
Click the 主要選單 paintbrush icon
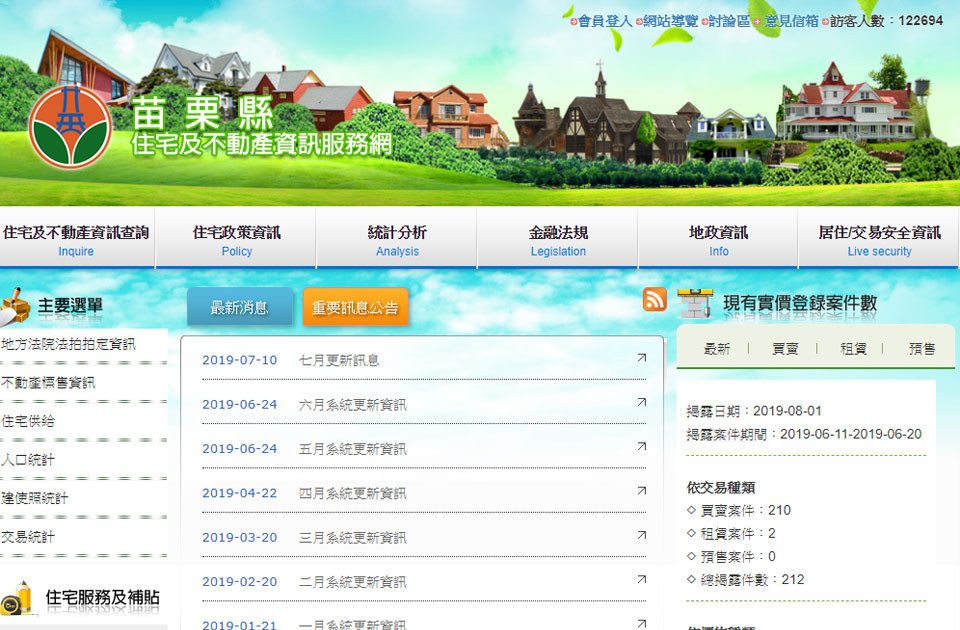tap(15, 306)
